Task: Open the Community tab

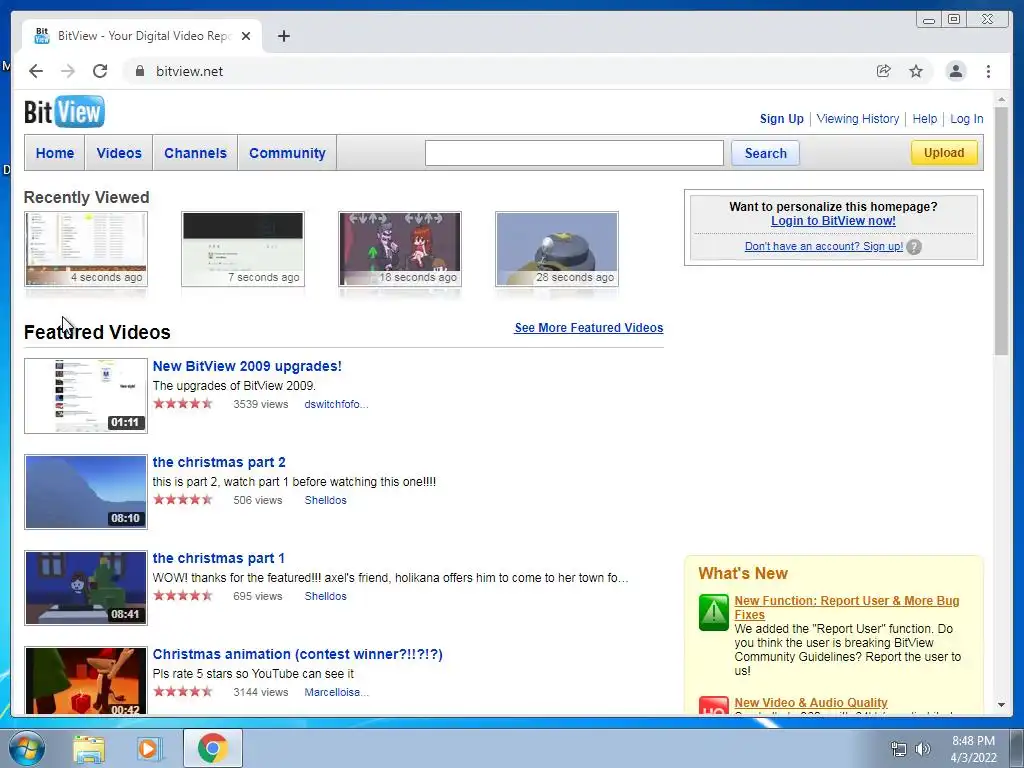Action: [x=287, y=153]
